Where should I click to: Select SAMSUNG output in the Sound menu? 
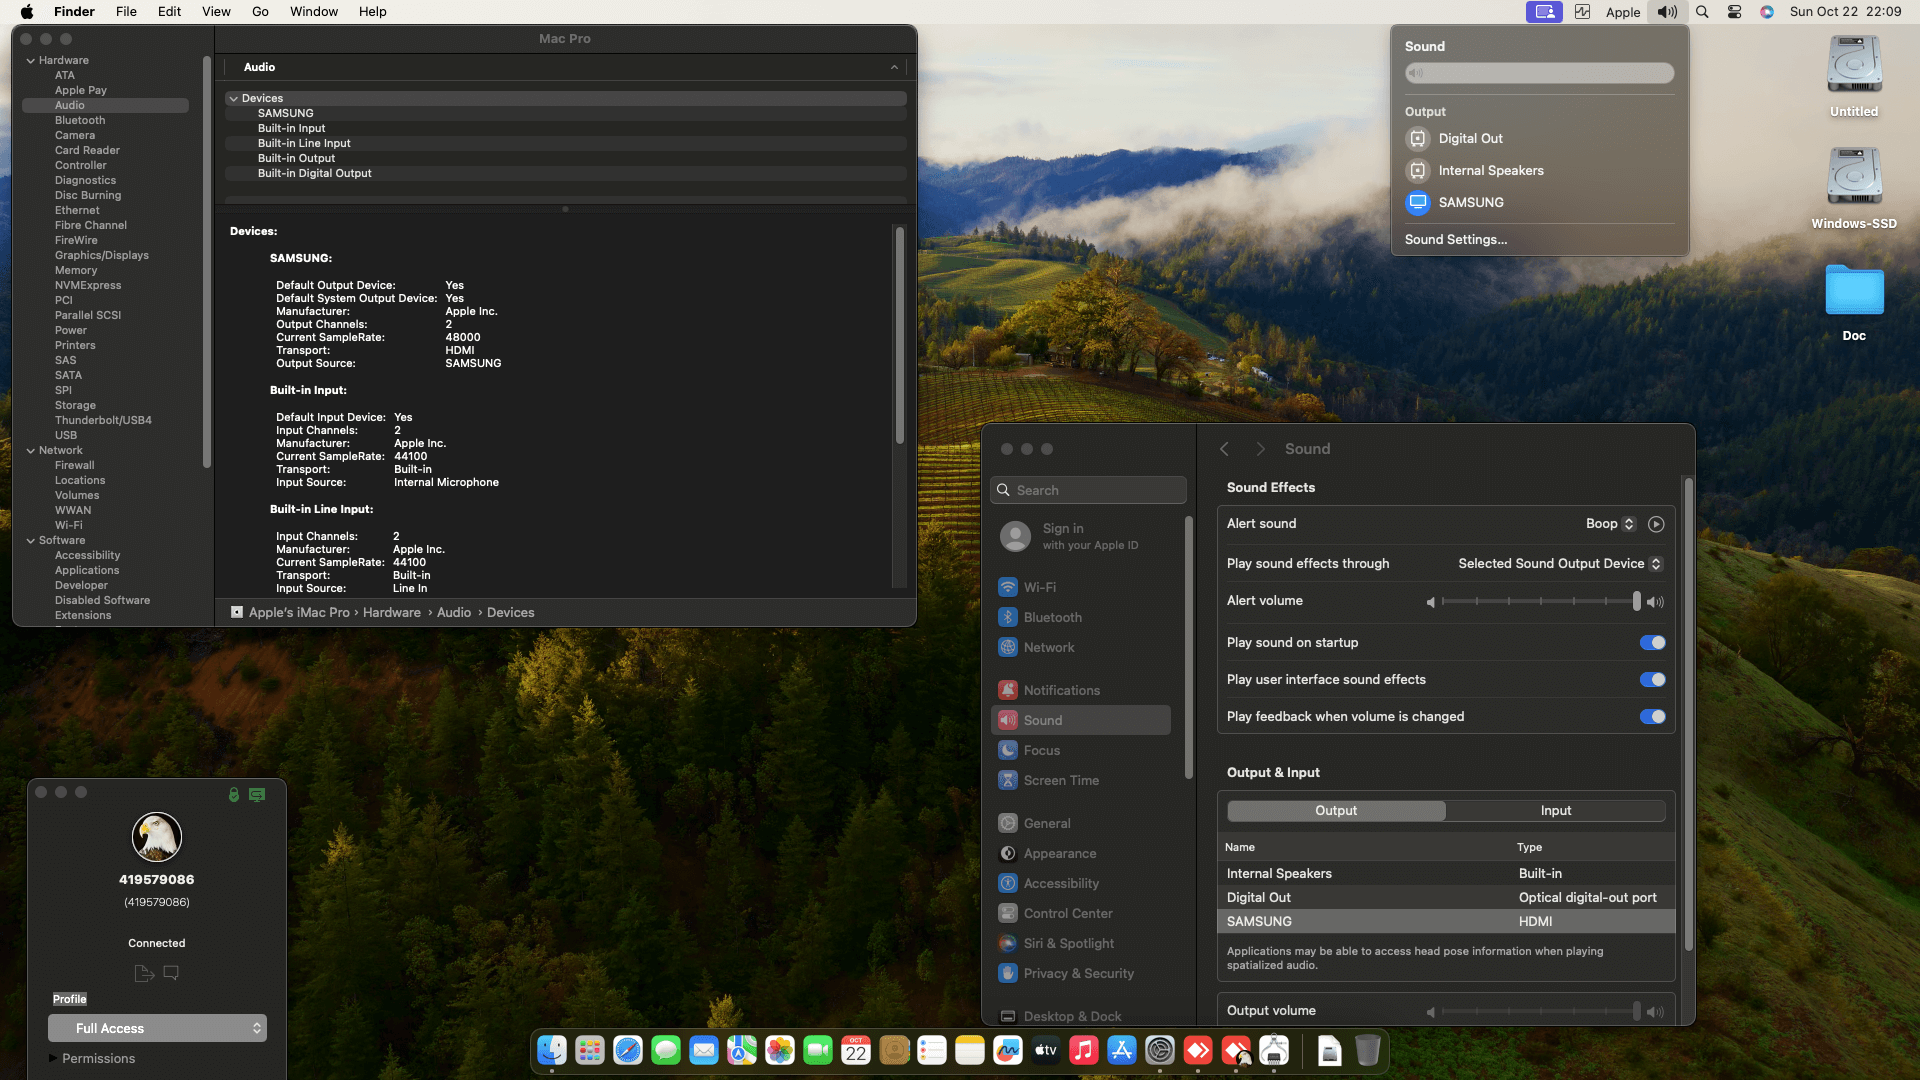pos(1539,203)
